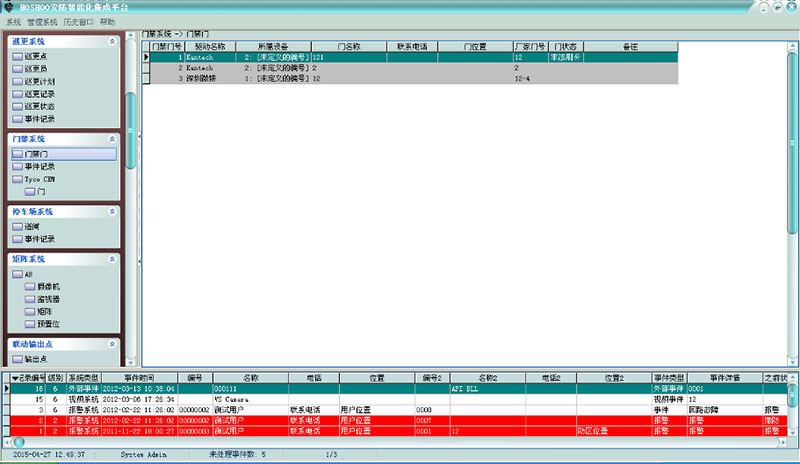Collapse the 矩阵系统 panel chevron
This screenshot has width=800, height=464.
coord(113,259)
